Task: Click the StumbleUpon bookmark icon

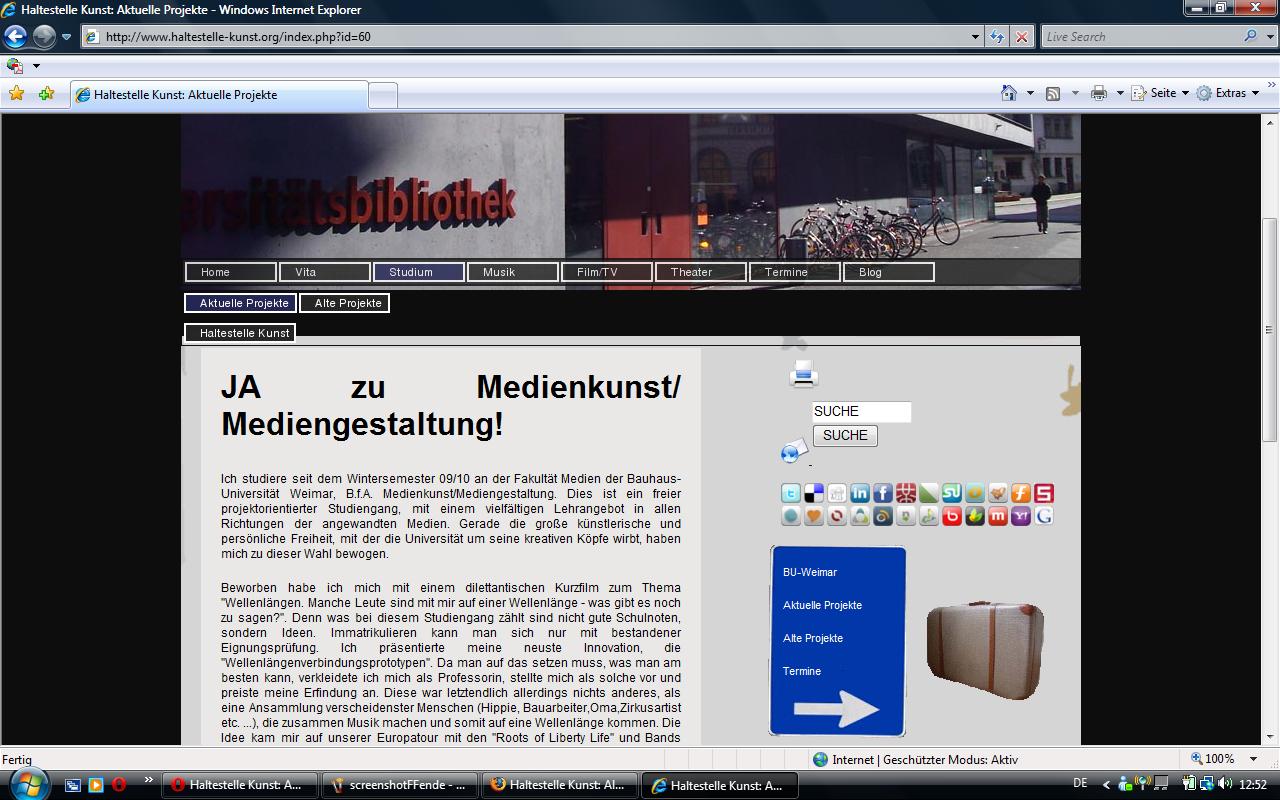Action: (951, 493)
